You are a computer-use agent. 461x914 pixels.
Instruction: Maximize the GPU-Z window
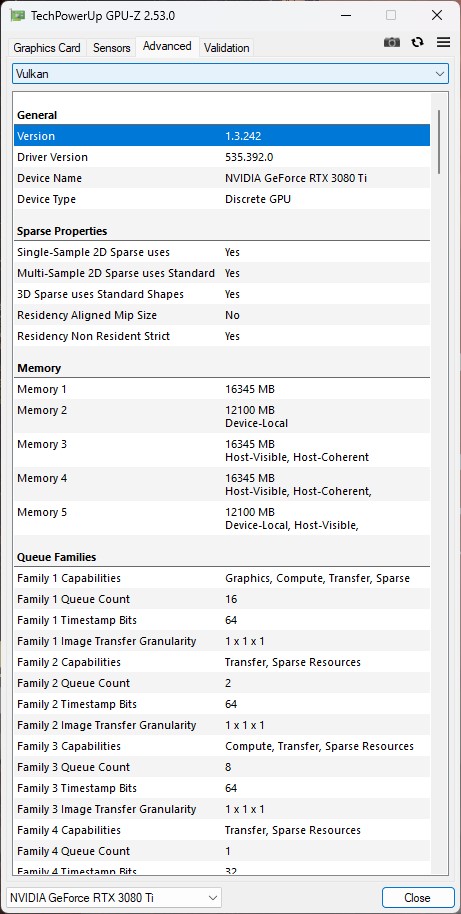tap(391, 15)
